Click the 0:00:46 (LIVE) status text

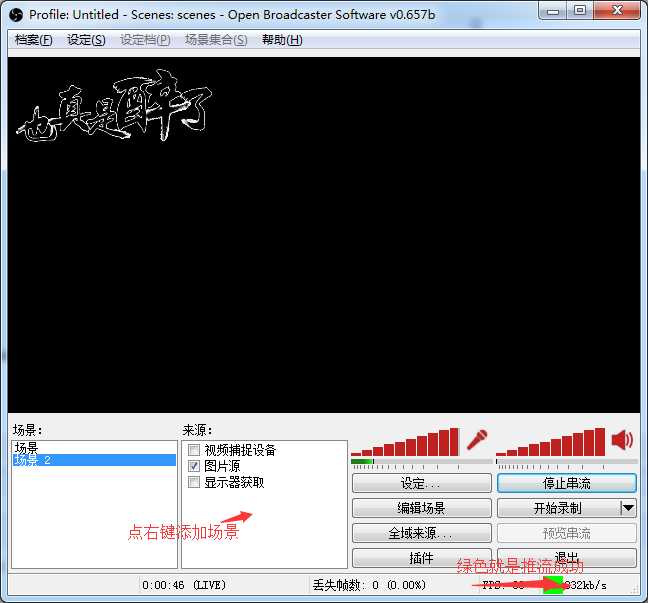[184, 585]
